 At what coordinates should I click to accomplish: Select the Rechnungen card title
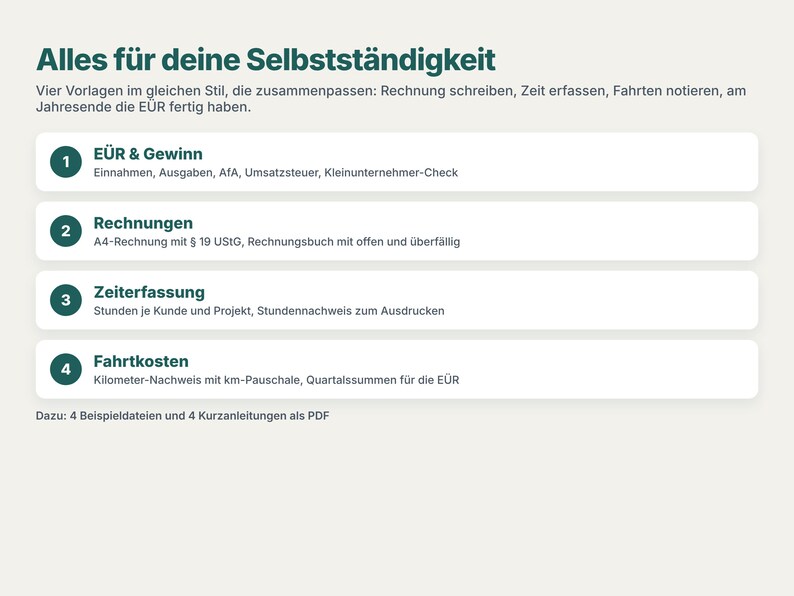(x=143, y=223)
